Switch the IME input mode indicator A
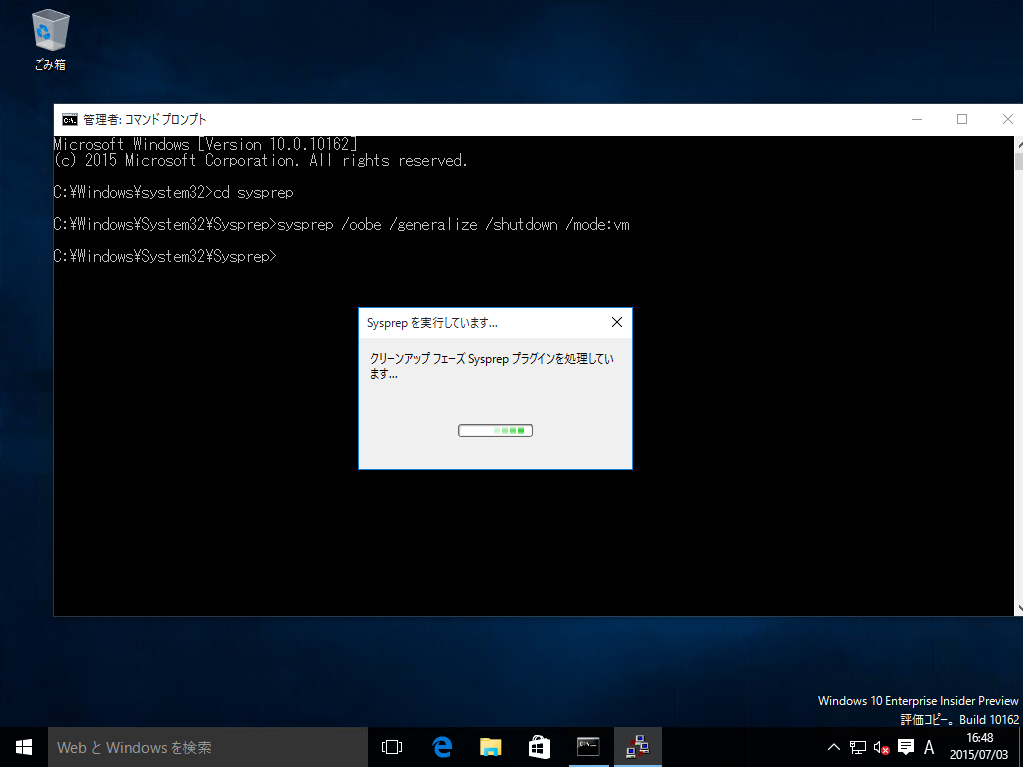1023x767 pixels. 929,747
